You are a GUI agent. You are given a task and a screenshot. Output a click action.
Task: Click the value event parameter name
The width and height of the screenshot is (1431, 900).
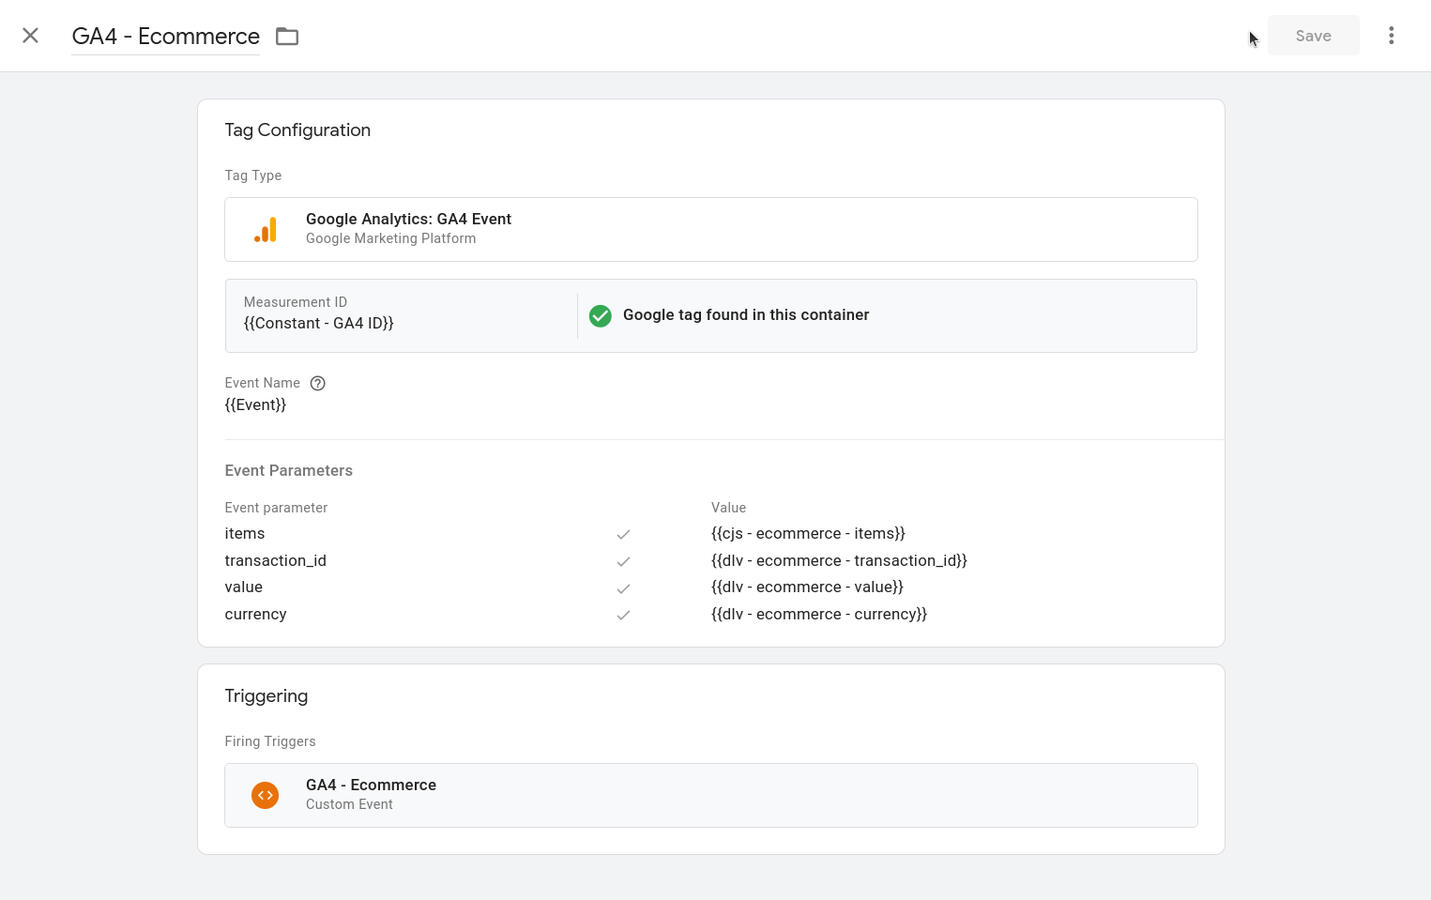tap(244, 587)
